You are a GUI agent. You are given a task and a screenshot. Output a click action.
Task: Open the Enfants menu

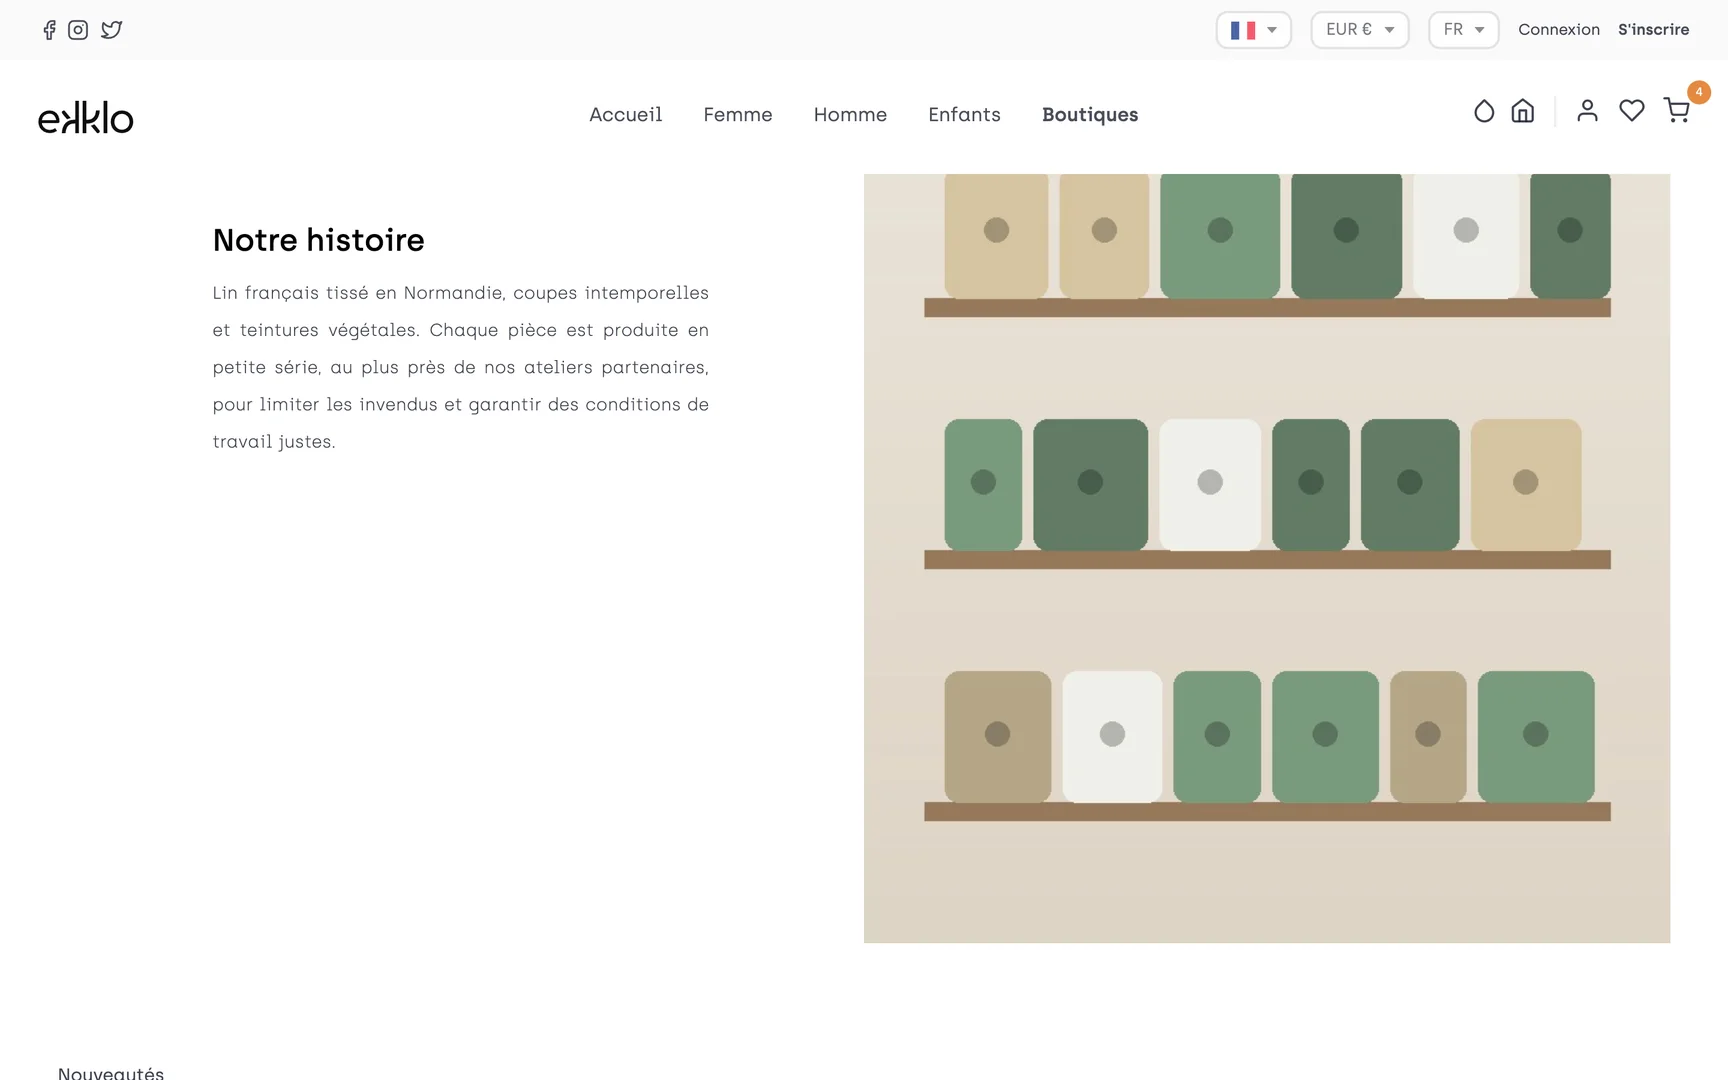[965, 115]
